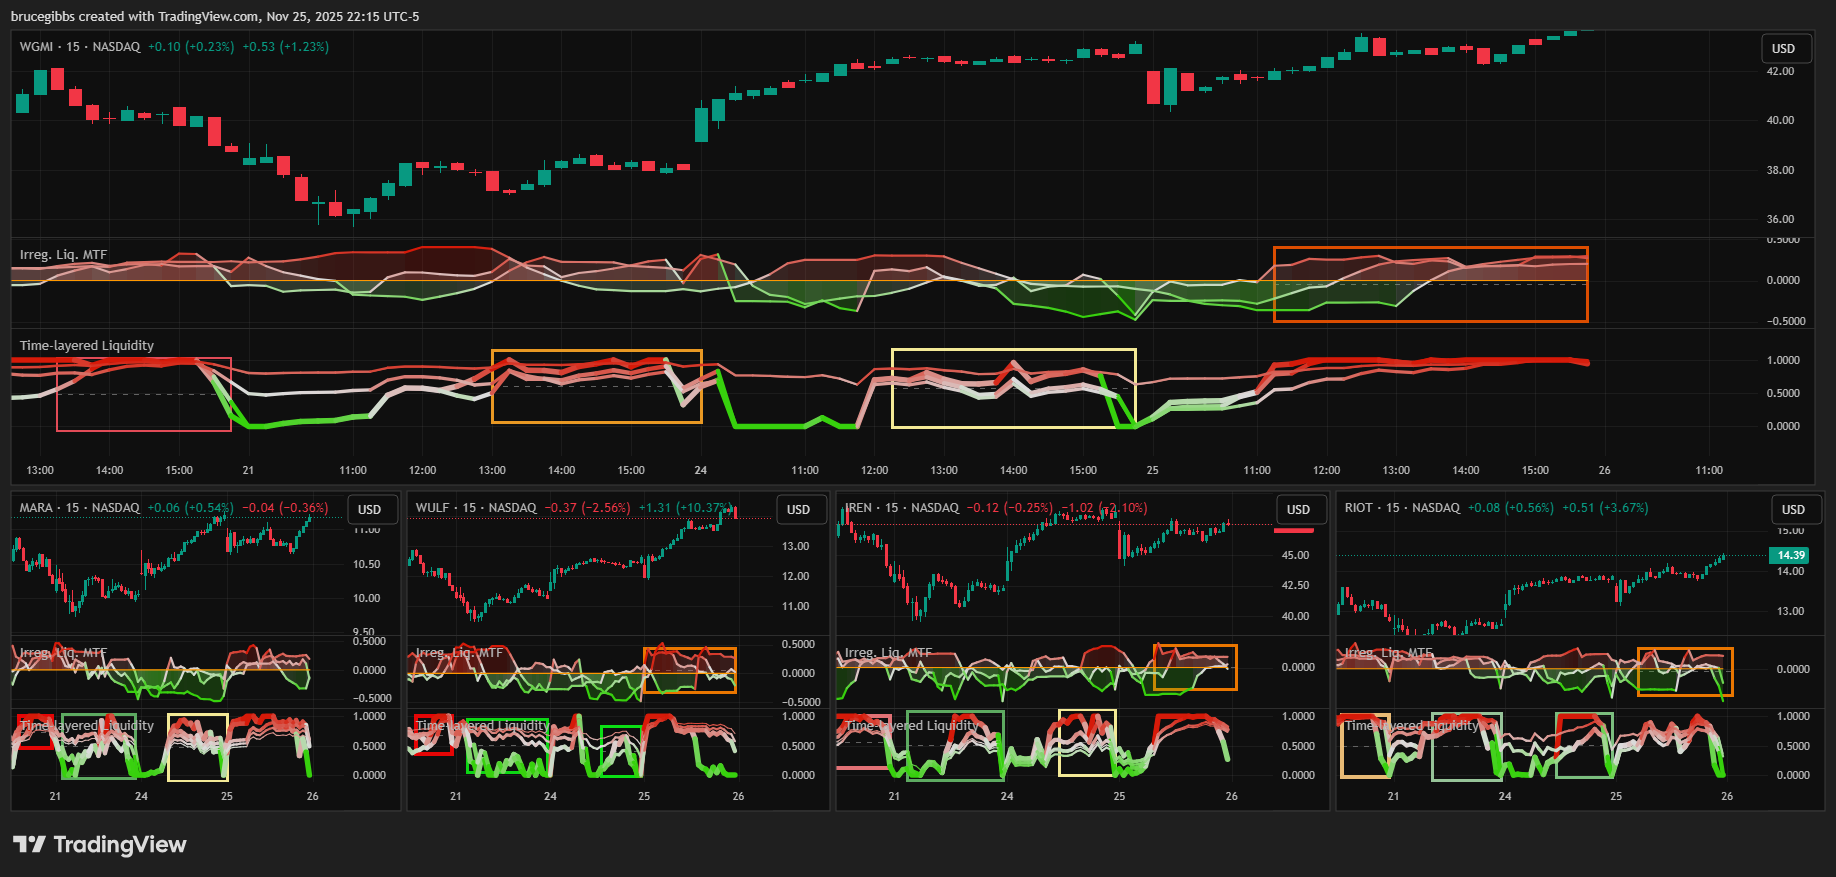This screenshot has width=1836, height=877.
Task: Click the 42.00 price axis label on WGMI
Action: [1780, 72]
